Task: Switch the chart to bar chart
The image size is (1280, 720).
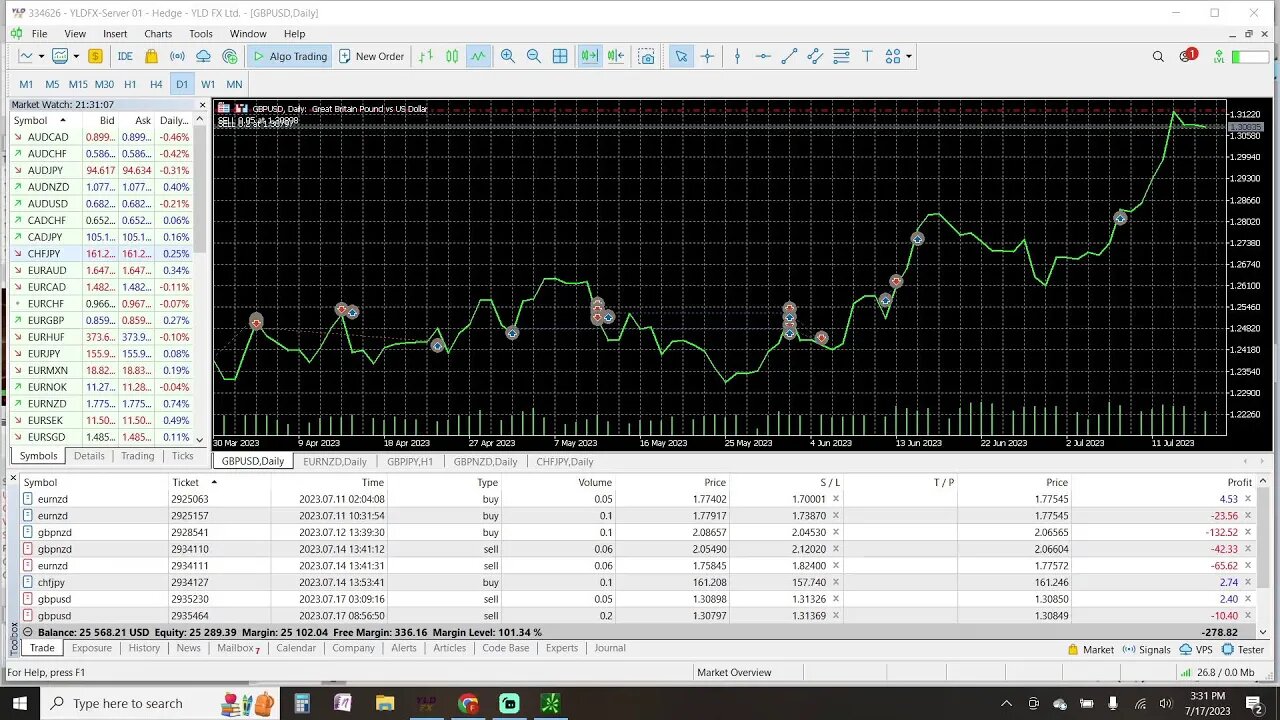Action: pos(426,57)
